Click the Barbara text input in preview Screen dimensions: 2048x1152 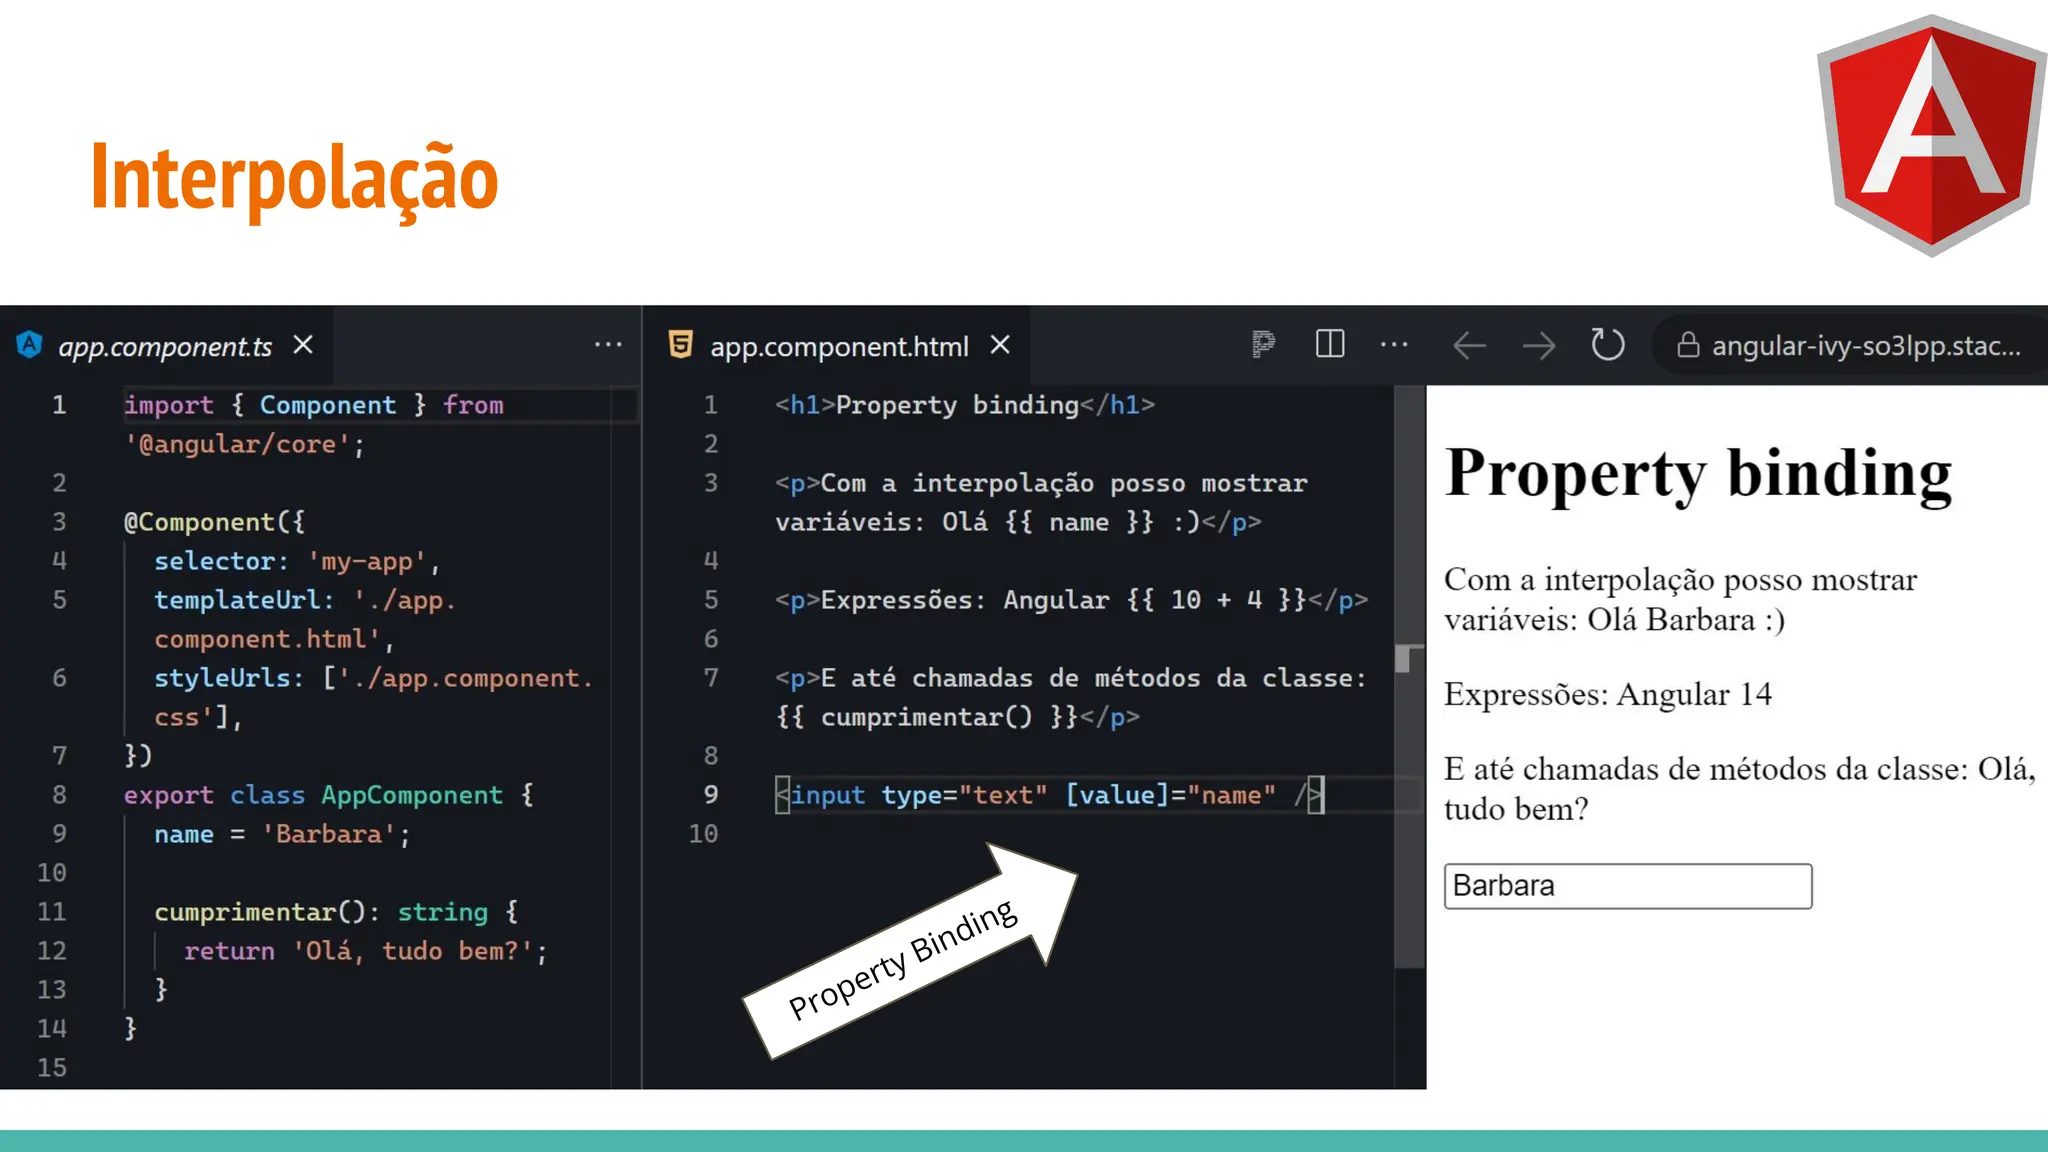[x=1627, y=886]
